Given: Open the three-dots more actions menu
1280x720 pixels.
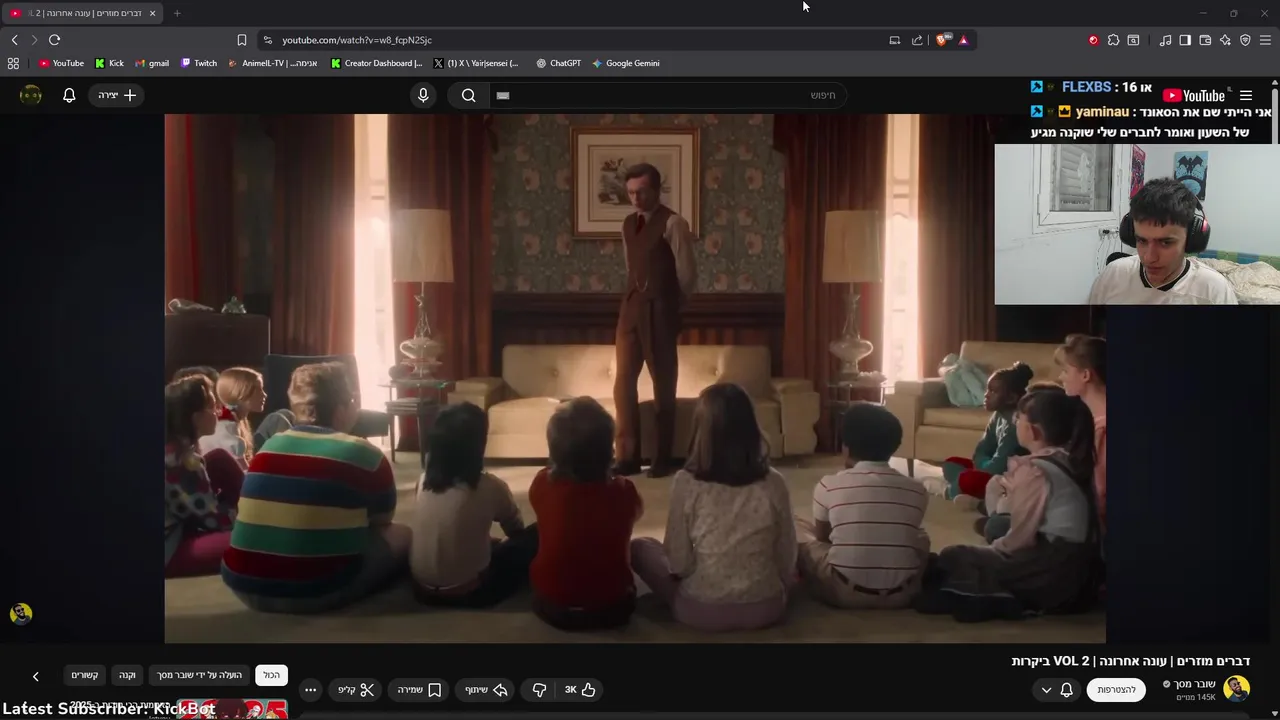Looking at the screenshot, I should 310,690.
